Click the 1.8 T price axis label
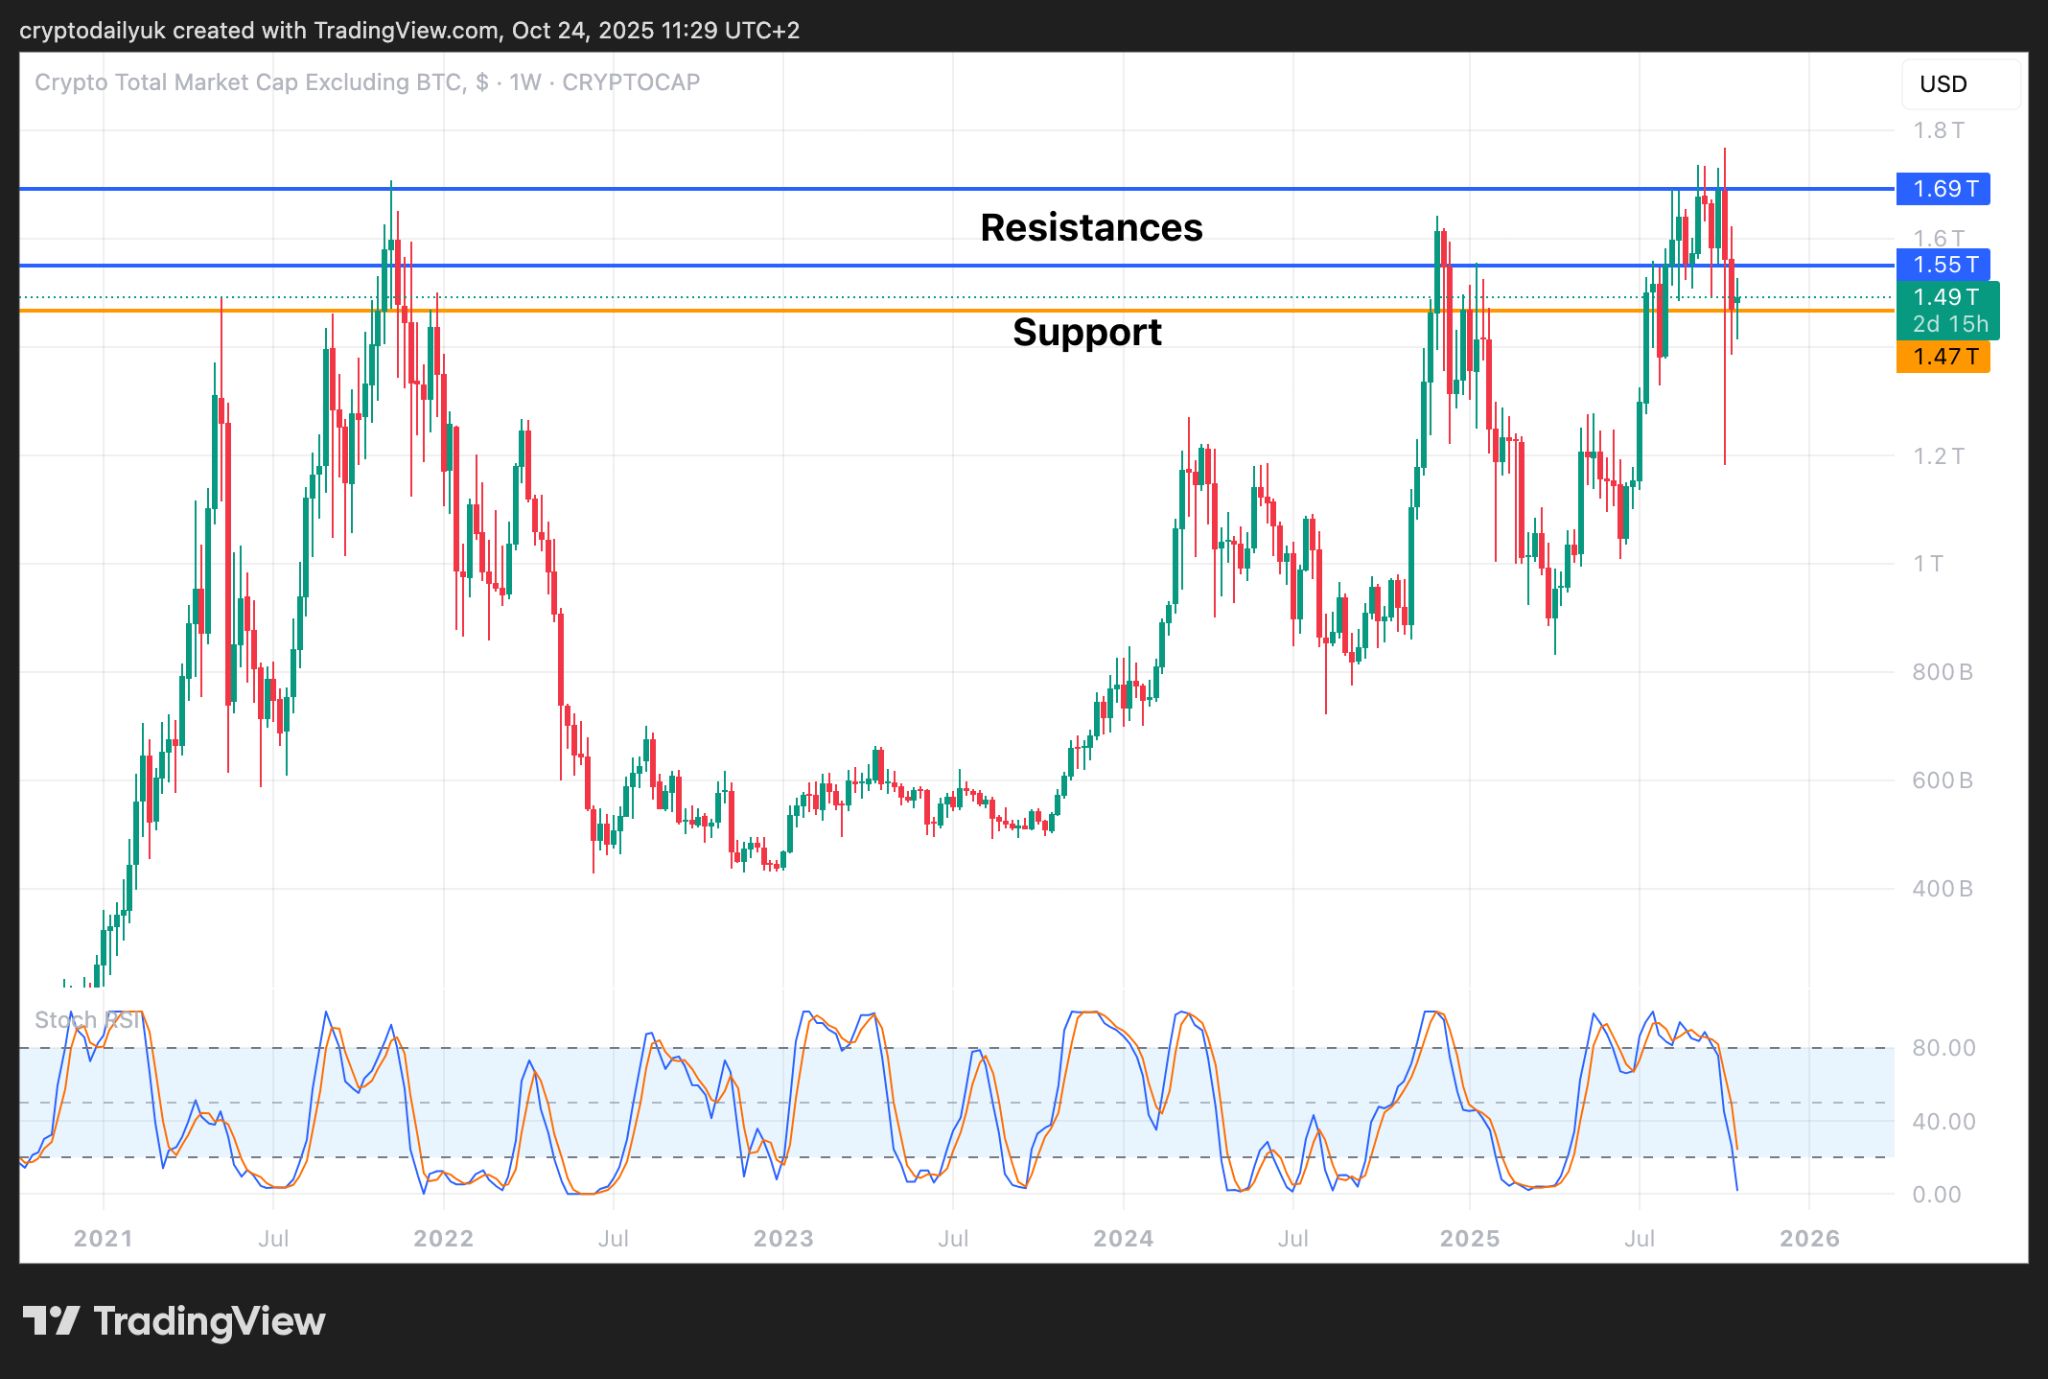 tap(1938, 130)
